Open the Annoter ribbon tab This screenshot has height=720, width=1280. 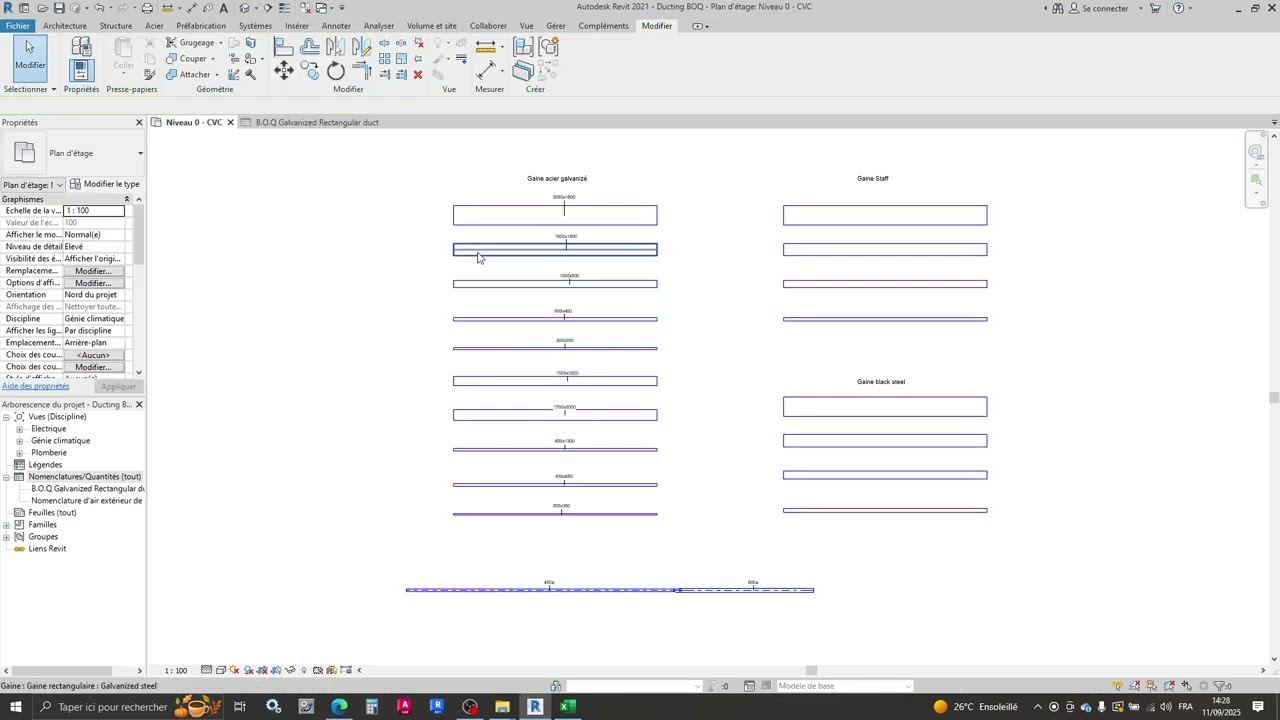click(336, 26)
